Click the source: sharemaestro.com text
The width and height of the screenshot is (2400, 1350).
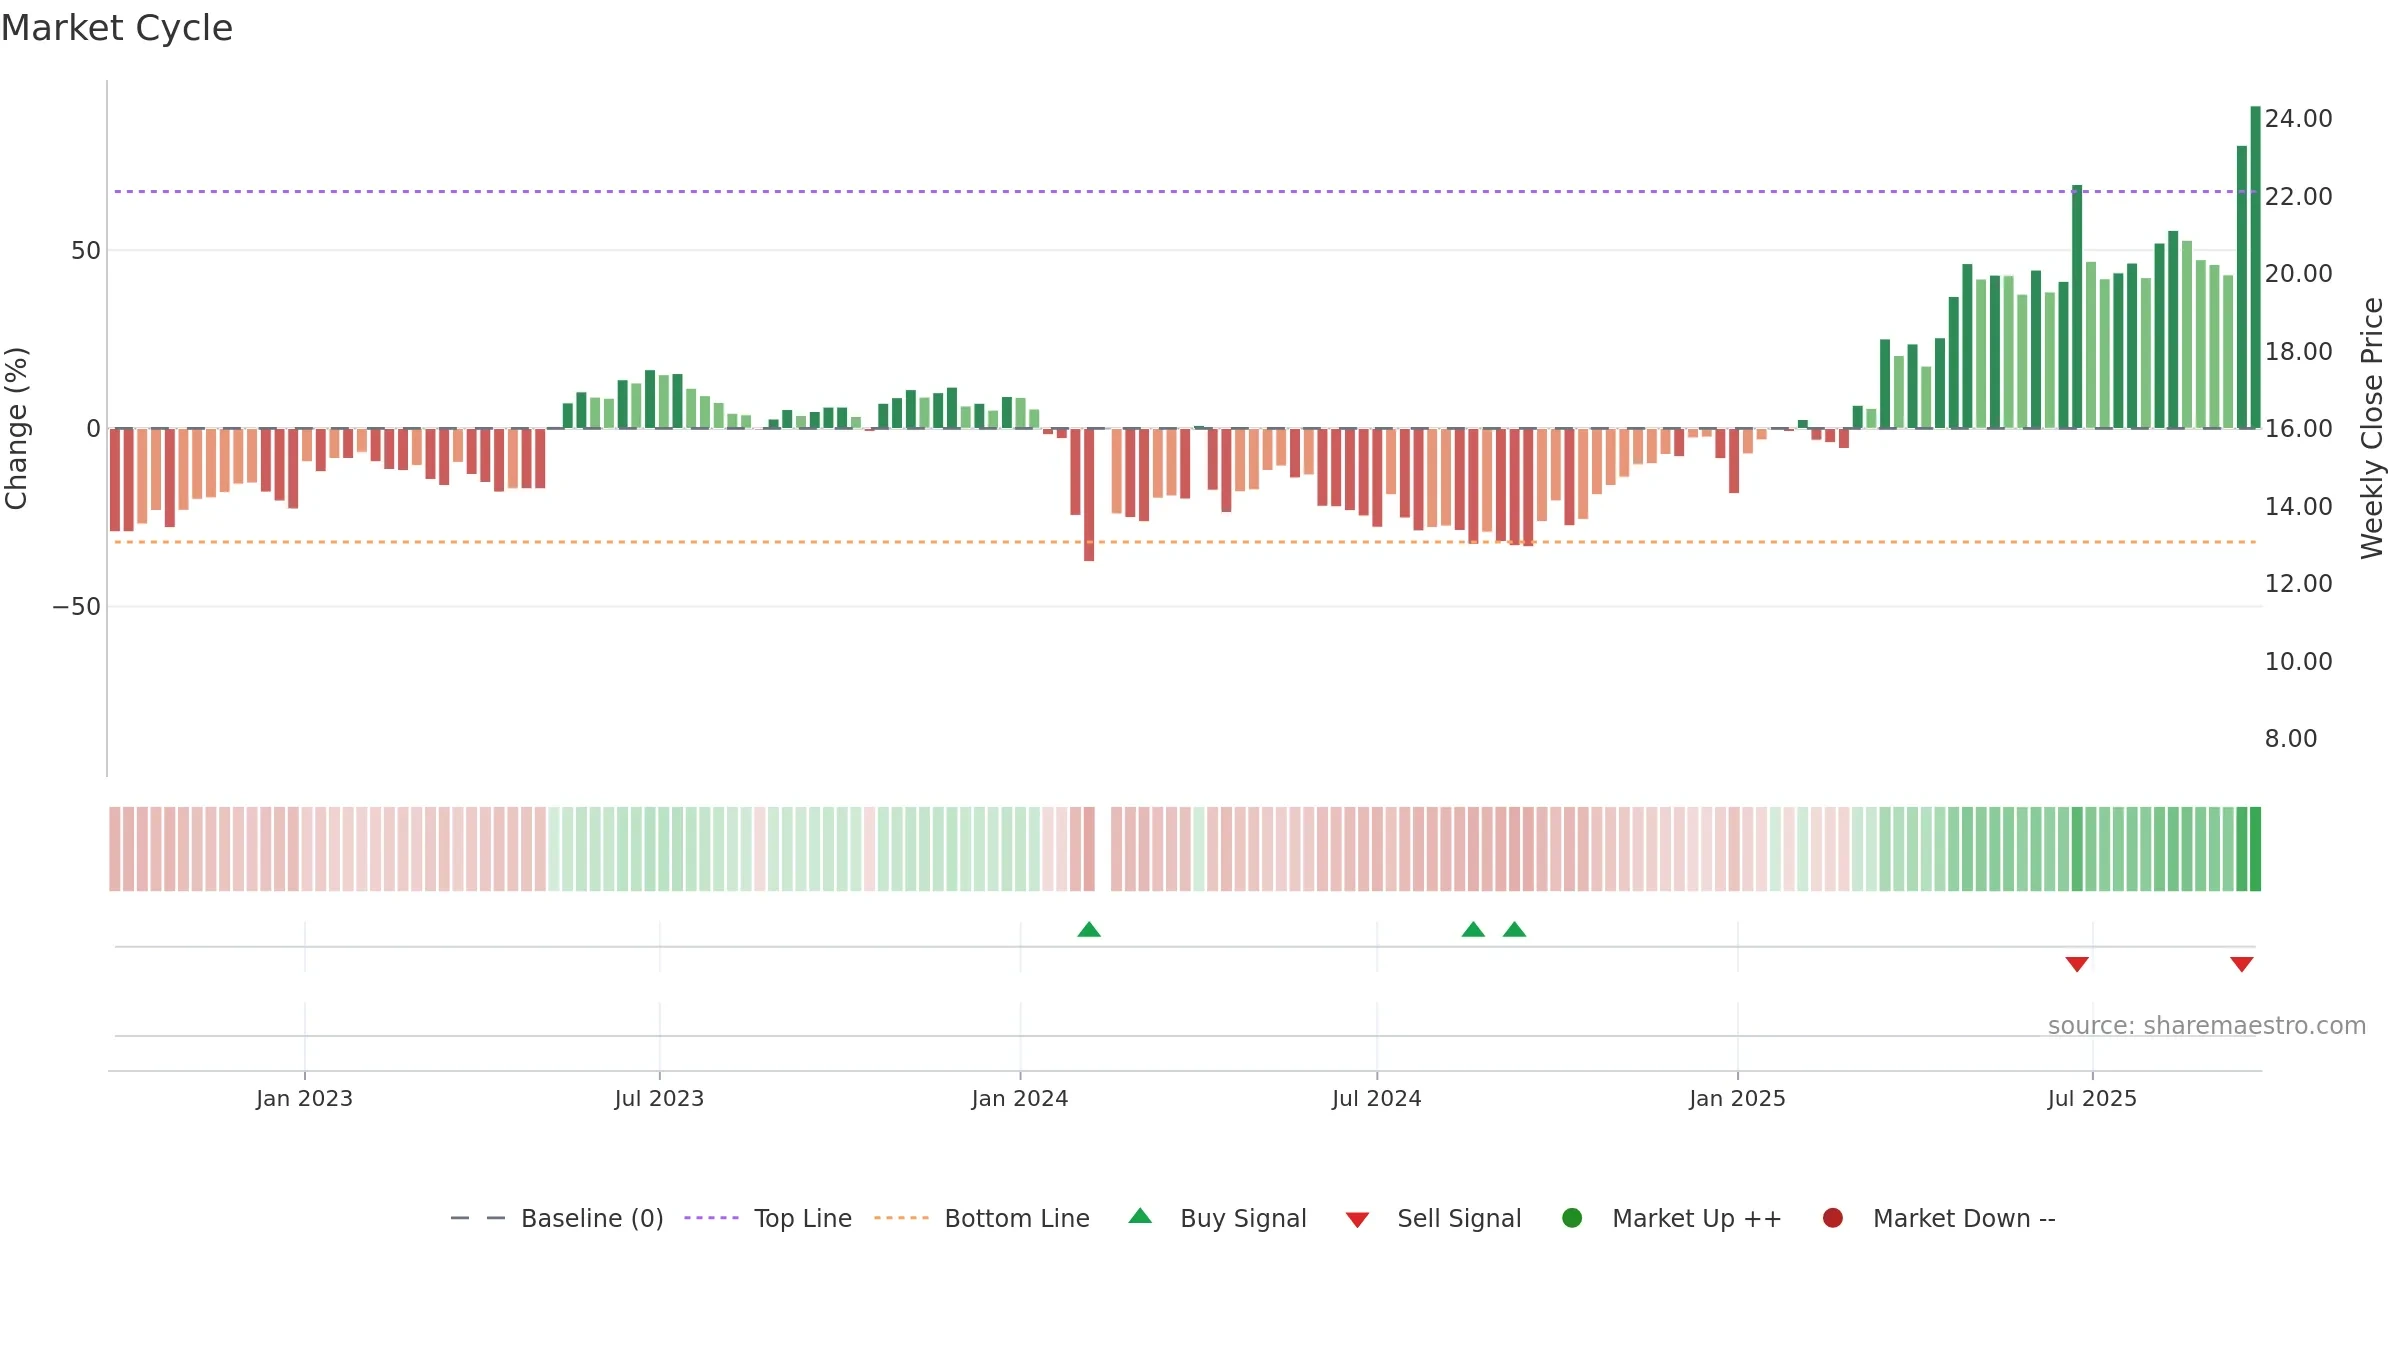2207,1026
